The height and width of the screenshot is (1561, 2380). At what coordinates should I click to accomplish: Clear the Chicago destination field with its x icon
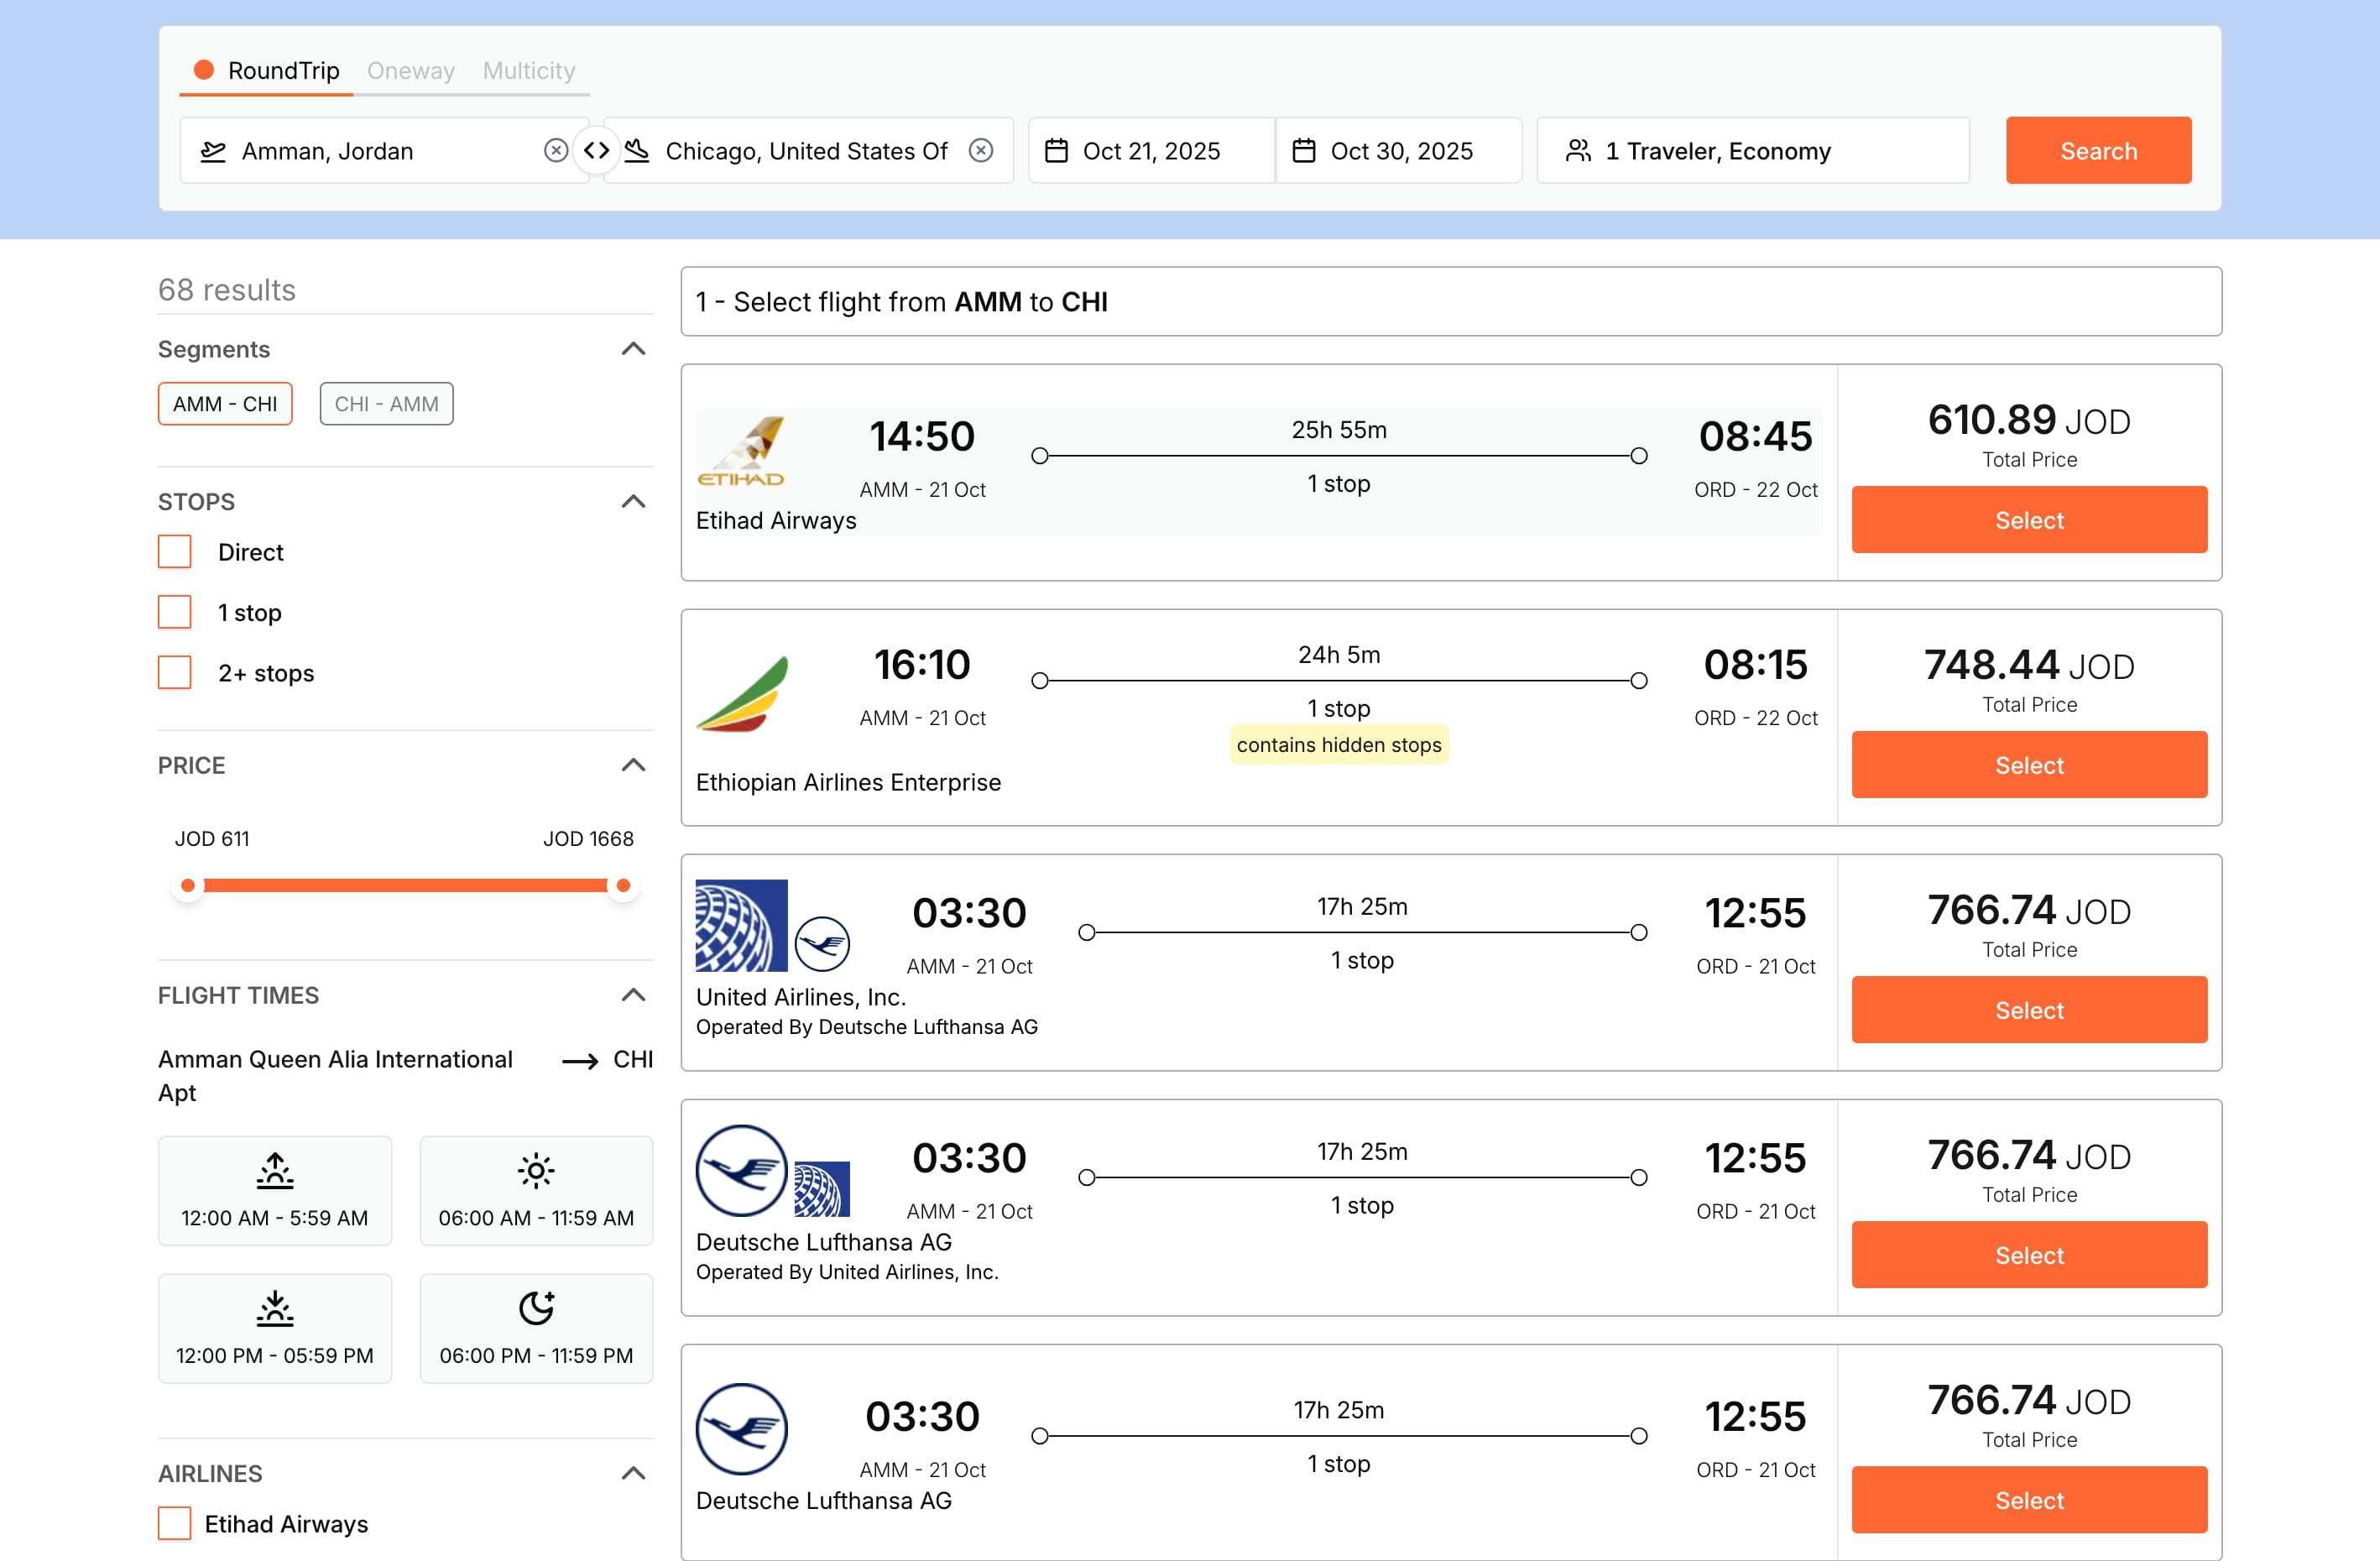[981, 150]
